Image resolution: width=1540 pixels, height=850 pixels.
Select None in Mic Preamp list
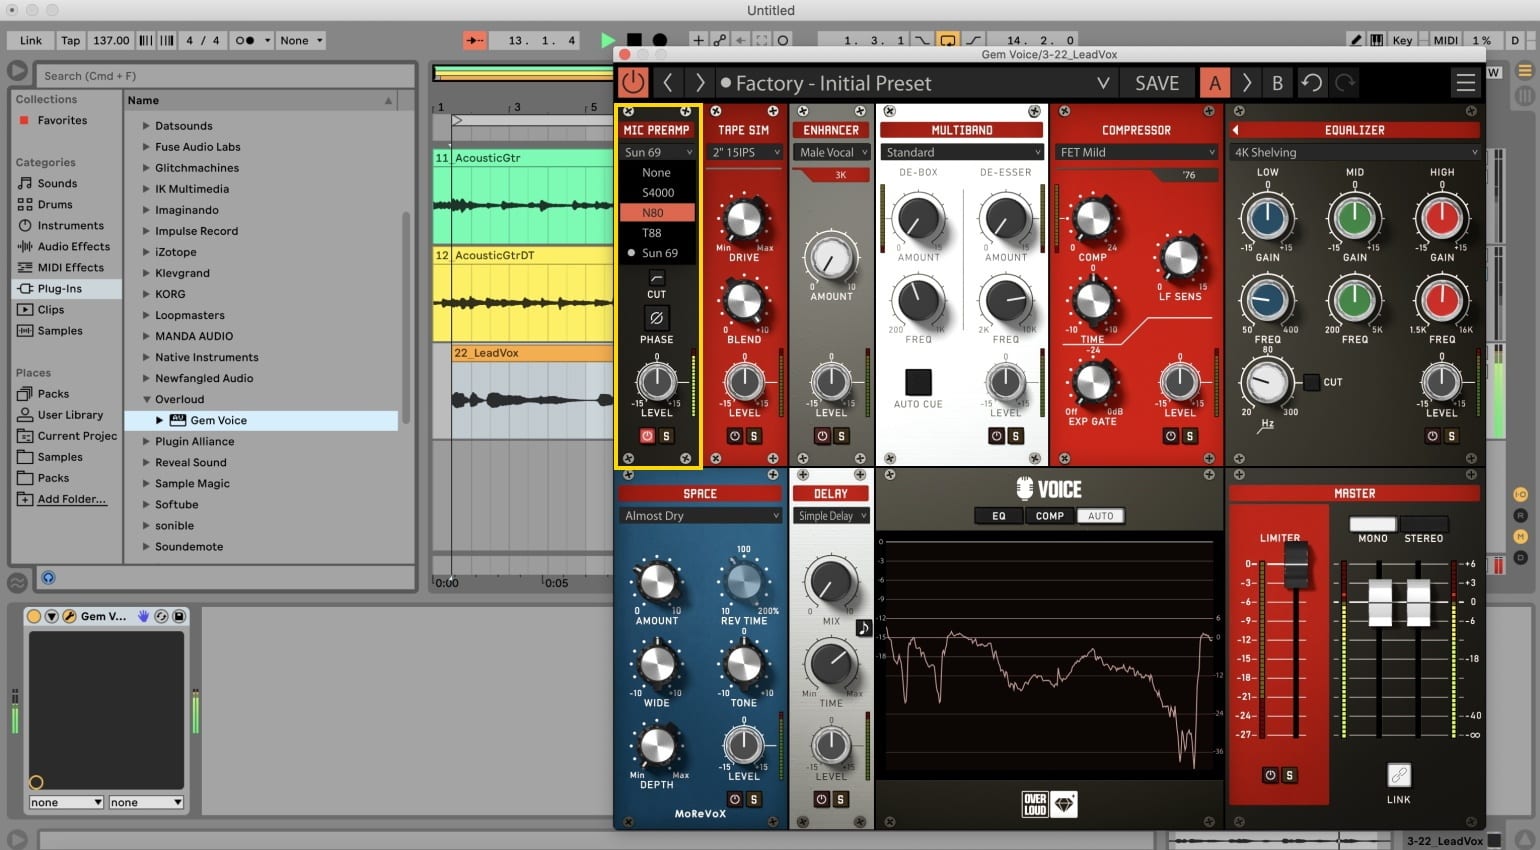point(656,172)
